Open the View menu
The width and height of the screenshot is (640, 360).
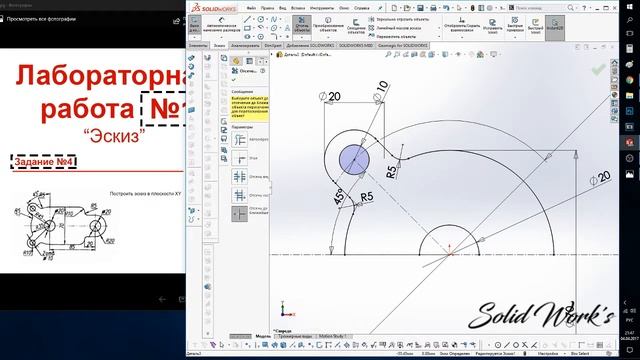pyautogui.click(x=282, y=8)
